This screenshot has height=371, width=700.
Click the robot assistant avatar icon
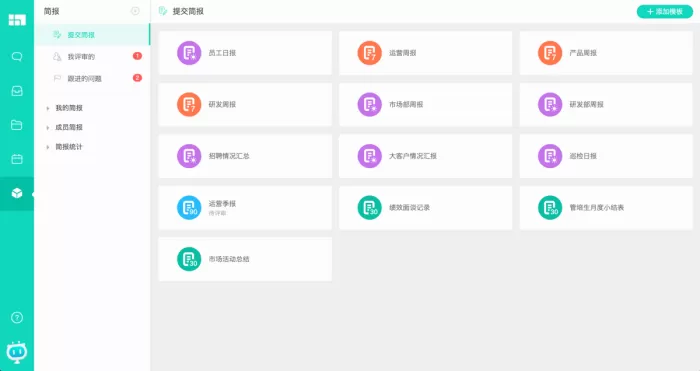(17, 351)
